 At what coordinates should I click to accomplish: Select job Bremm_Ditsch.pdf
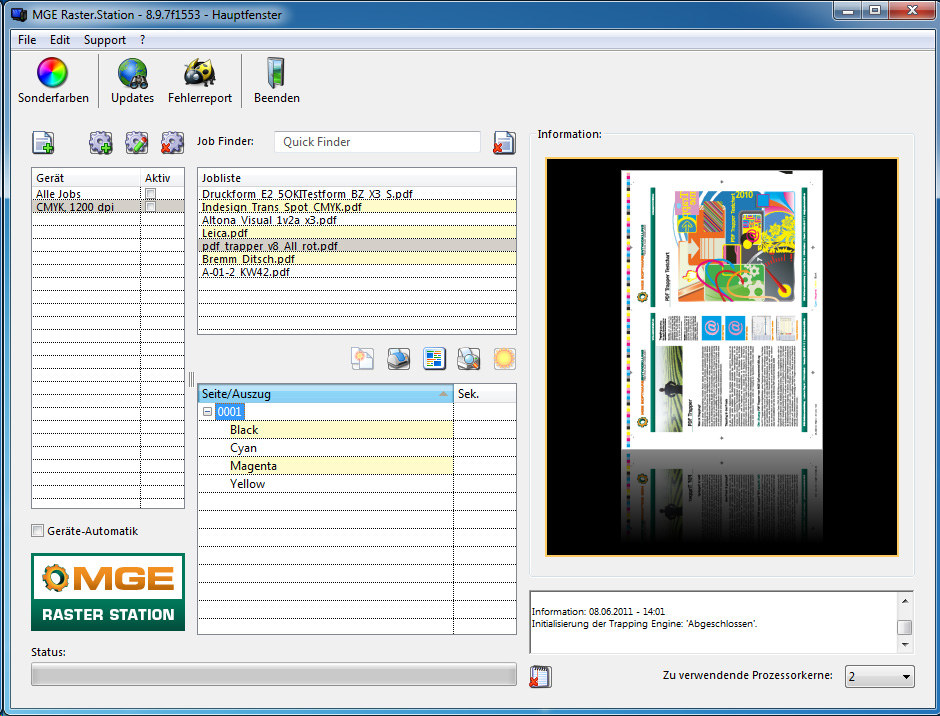(x=357, y=259)
